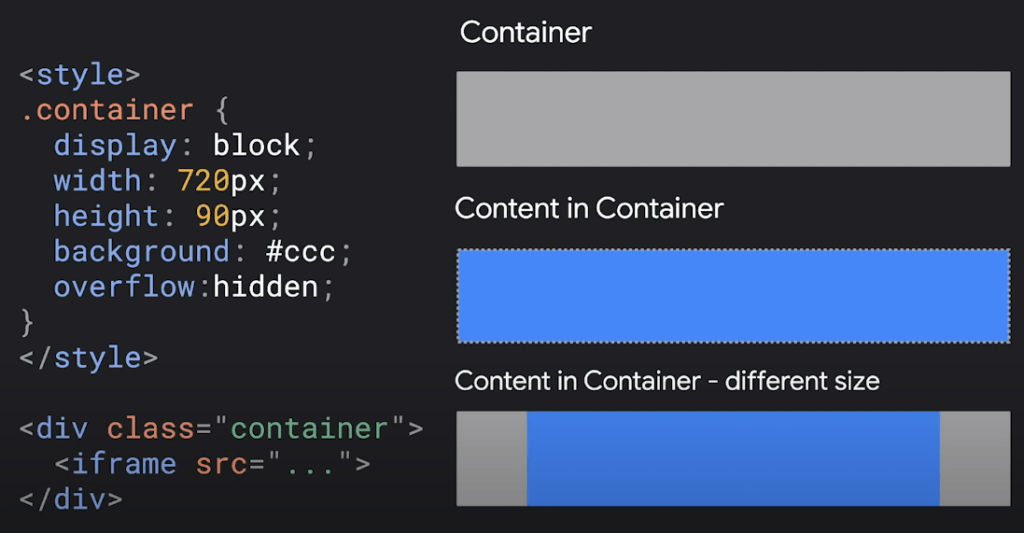The image size is (1024, 533).
Task: Click the 'overflow:hidden;' code line
Action: (193, 287)
